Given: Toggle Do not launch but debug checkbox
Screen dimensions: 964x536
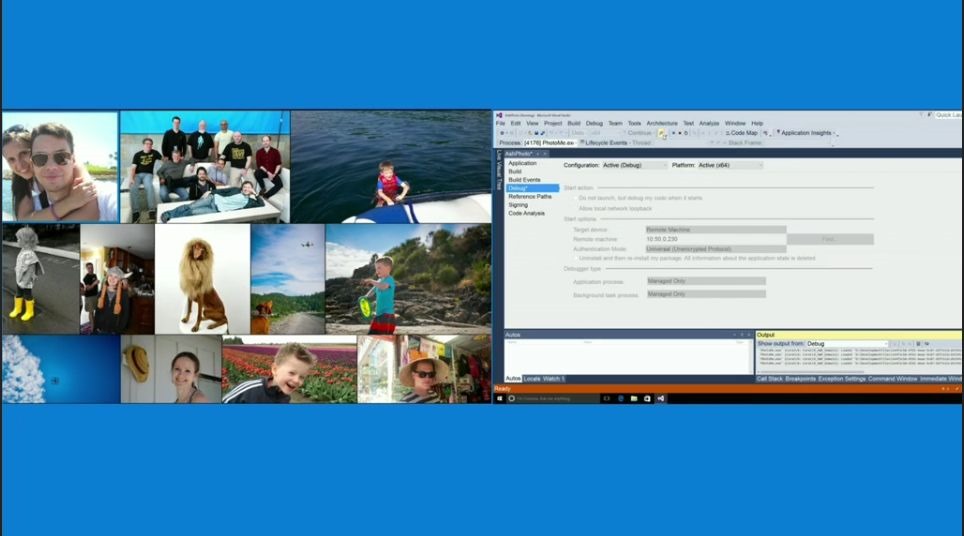Looking at the screenshot, I should point(575,198).
